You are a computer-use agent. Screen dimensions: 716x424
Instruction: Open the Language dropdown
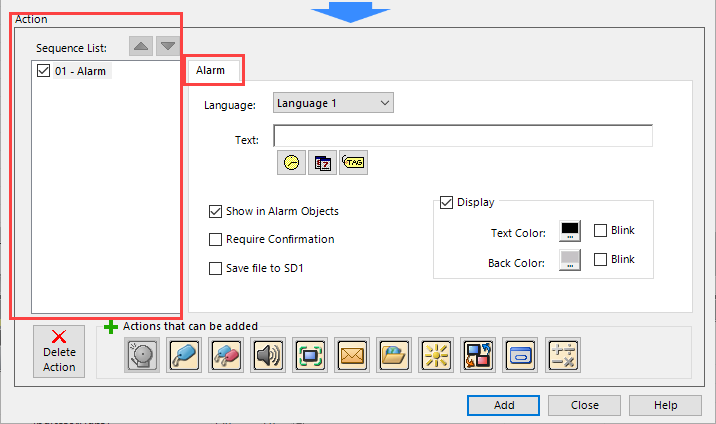click(x=333, y=103)
